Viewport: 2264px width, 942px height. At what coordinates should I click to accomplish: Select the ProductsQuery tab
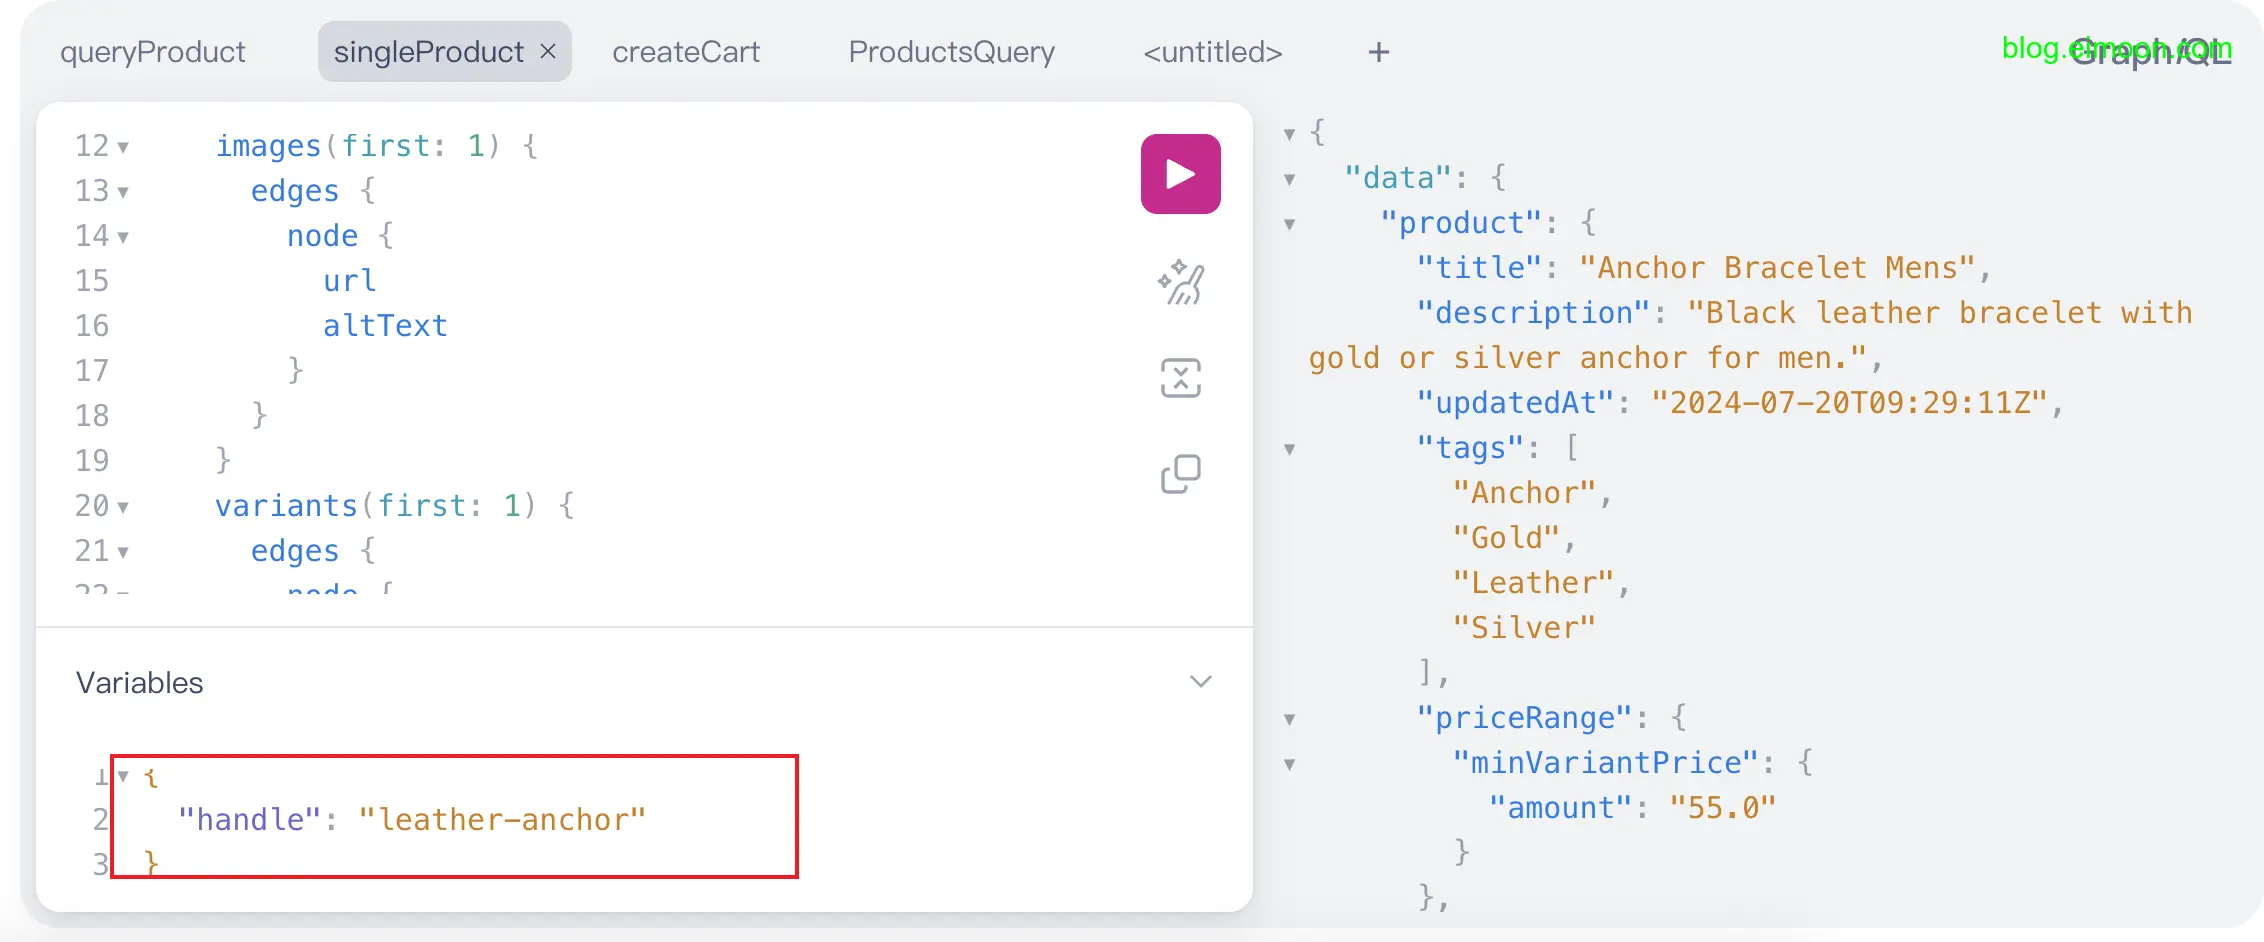pos(951,52)
